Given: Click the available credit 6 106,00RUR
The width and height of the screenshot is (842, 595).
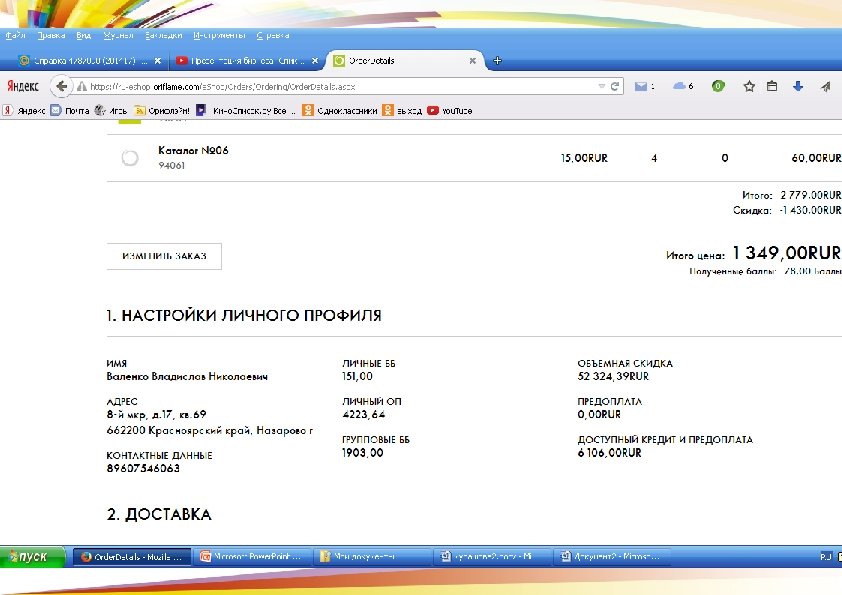Looking at the screenshot, I should click(609, 453).
